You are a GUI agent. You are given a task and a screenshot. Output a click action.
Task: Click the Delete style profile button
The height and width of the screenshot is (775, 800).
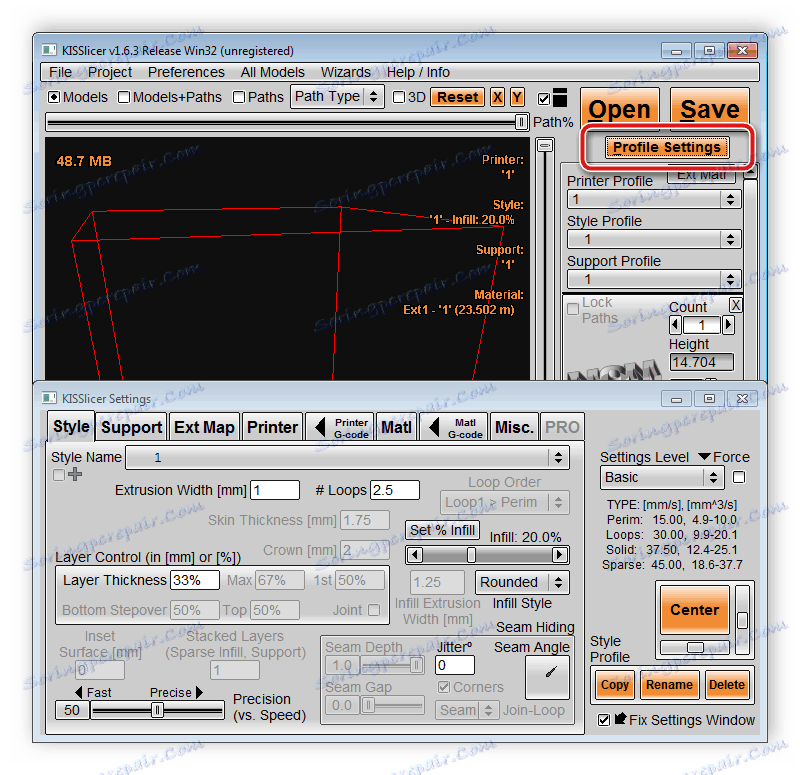[x=727, y=685]
